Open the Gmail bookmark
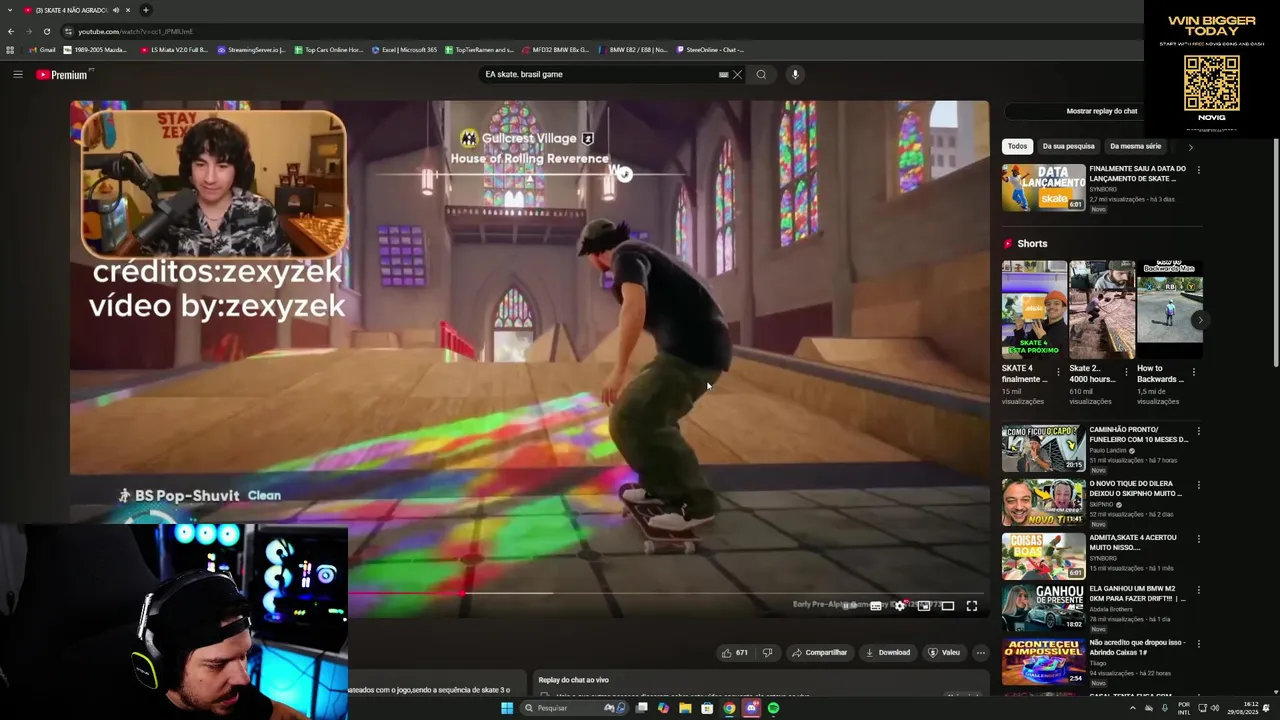Viewport: 1280px width, 720px height. coord(42,50)
